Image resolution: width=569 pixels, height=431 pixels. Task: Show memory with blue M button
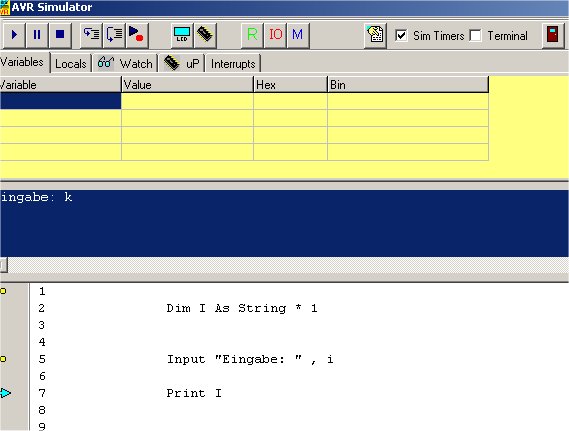[298, 35]
